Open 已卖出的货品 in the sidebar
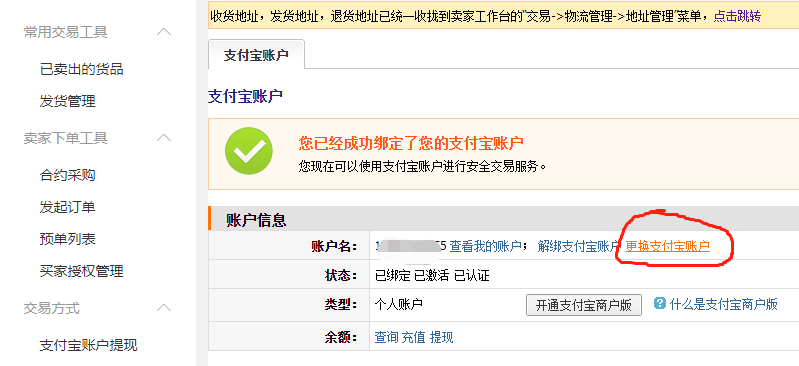Screen dimensions: 799x366 point(82,69)
